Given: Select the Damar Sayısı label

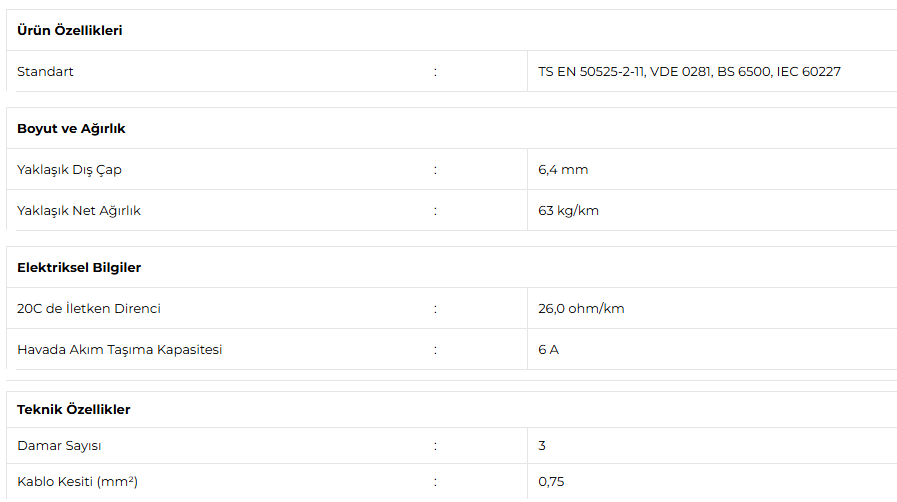Looking at the screenshot, I should click(59, 446).
